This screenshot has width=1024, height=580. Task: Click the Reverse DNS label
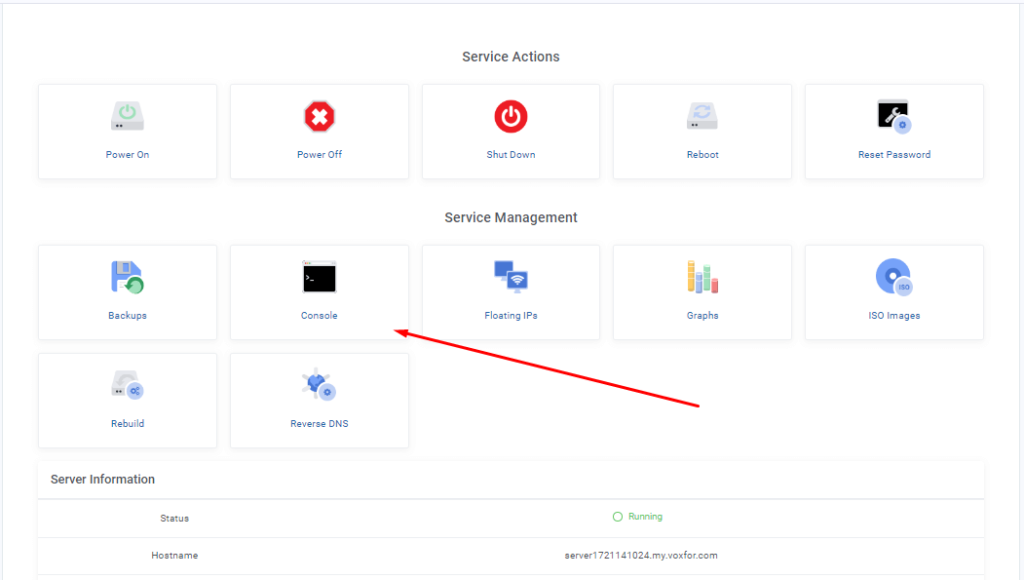point(319,424)
